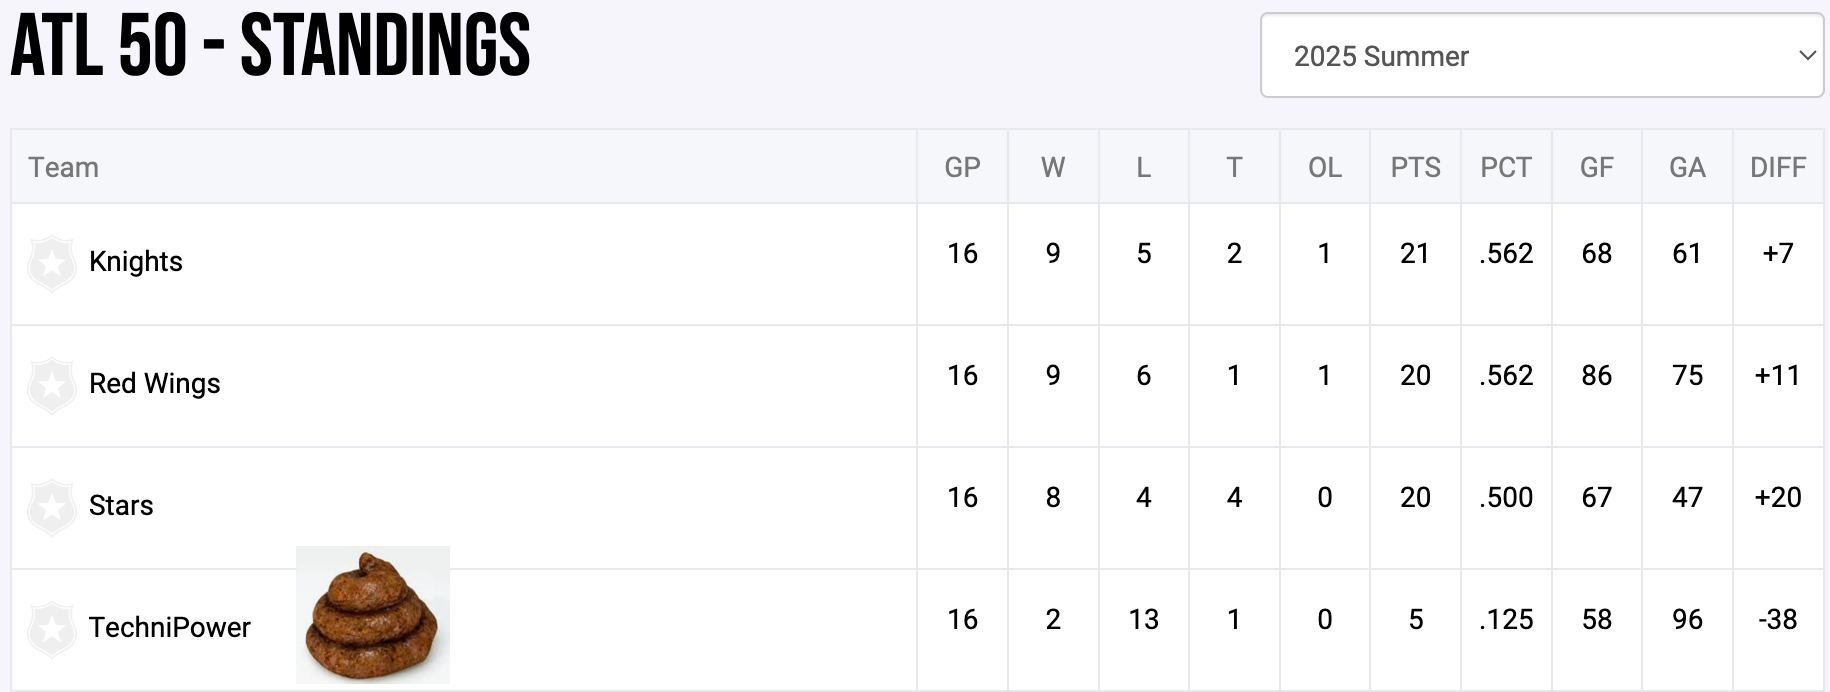Open the Stars team link
The width and height of the screenshot is (1830, 692).
tap(121, 506)
